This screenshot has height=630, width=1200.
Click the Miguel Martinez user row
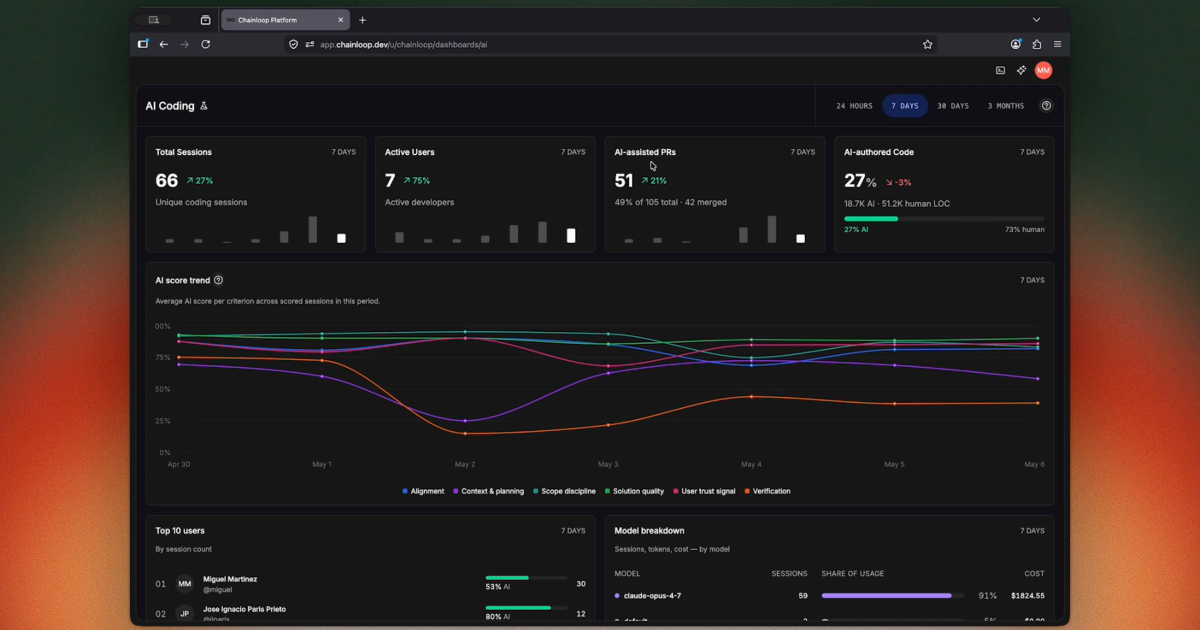pos(370,584)
